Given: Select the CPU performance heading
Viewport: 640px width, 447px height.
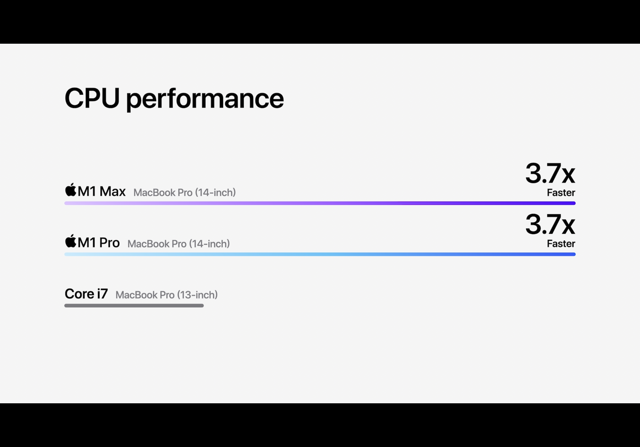Looking at the screenshot, I should [174, 98].
